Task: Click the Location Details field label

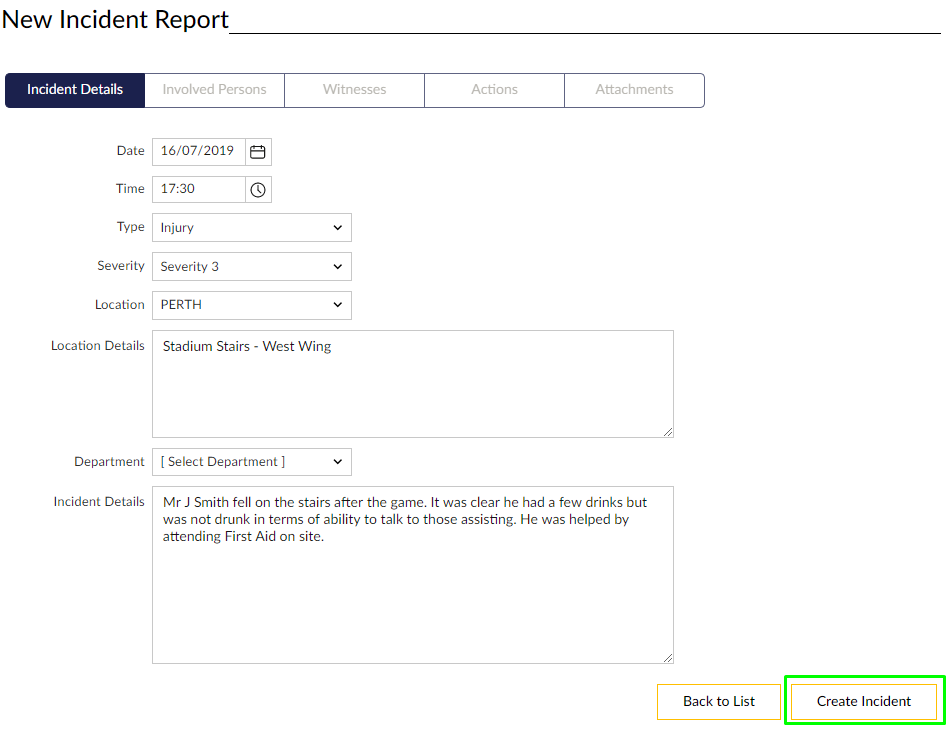Action: tap(98, 346)
